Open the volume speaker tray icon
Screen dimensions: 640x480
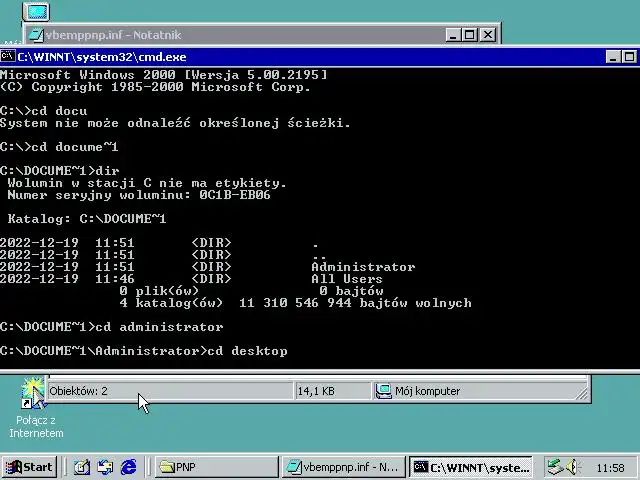(574, 467)
